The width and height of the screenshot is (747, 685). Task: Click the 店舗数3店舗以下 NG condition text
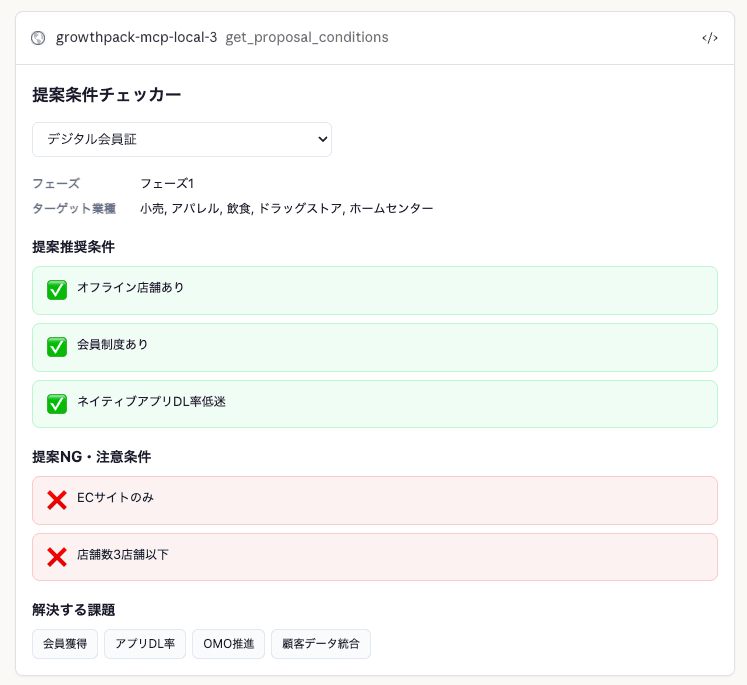pos(123,554)
